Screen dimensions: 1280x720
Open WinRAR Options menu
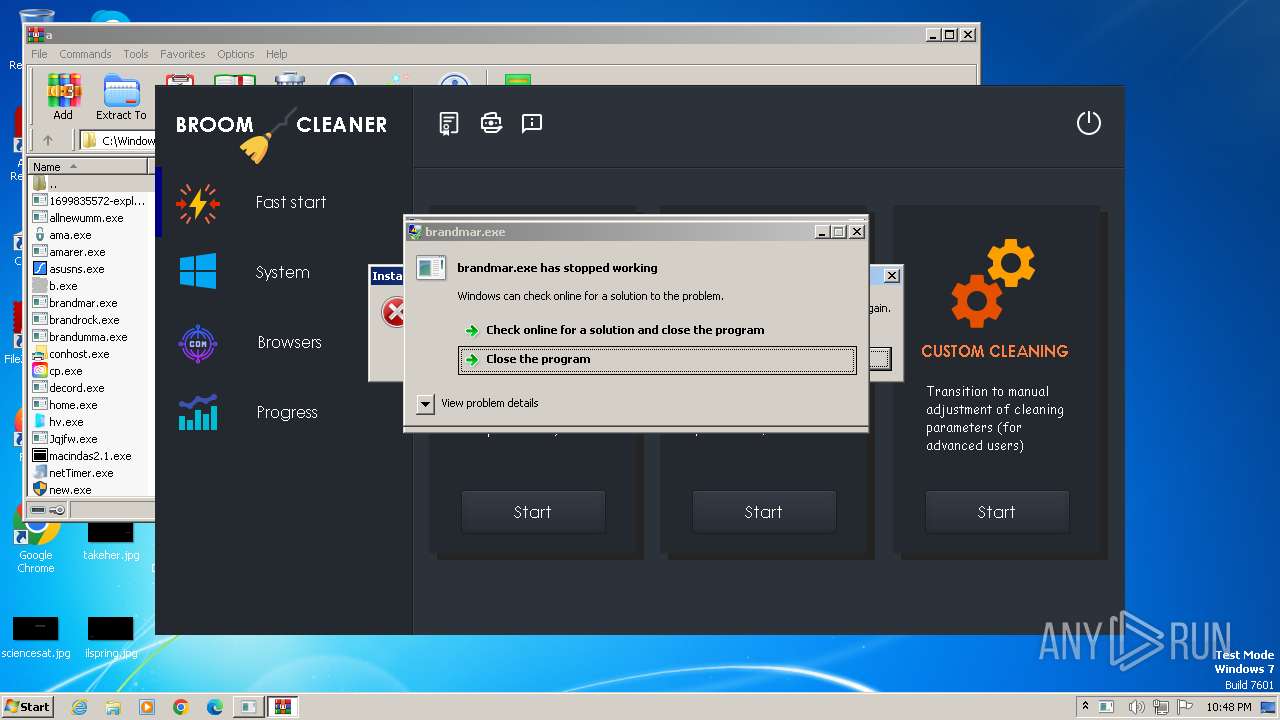[x=236, y=54]
